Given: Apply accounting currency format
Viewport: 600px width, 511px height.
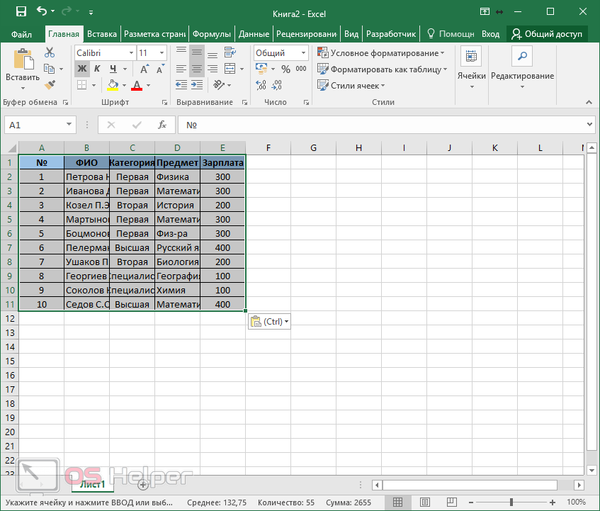Looking at the screenshot, I should pos(261,69).
